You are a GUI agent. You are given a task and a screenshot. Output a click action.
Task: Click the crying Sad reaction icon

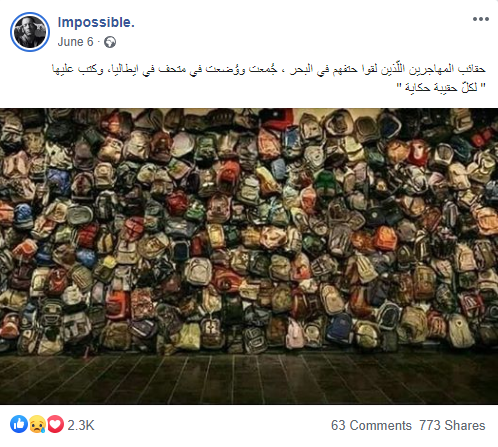point(37,424)
